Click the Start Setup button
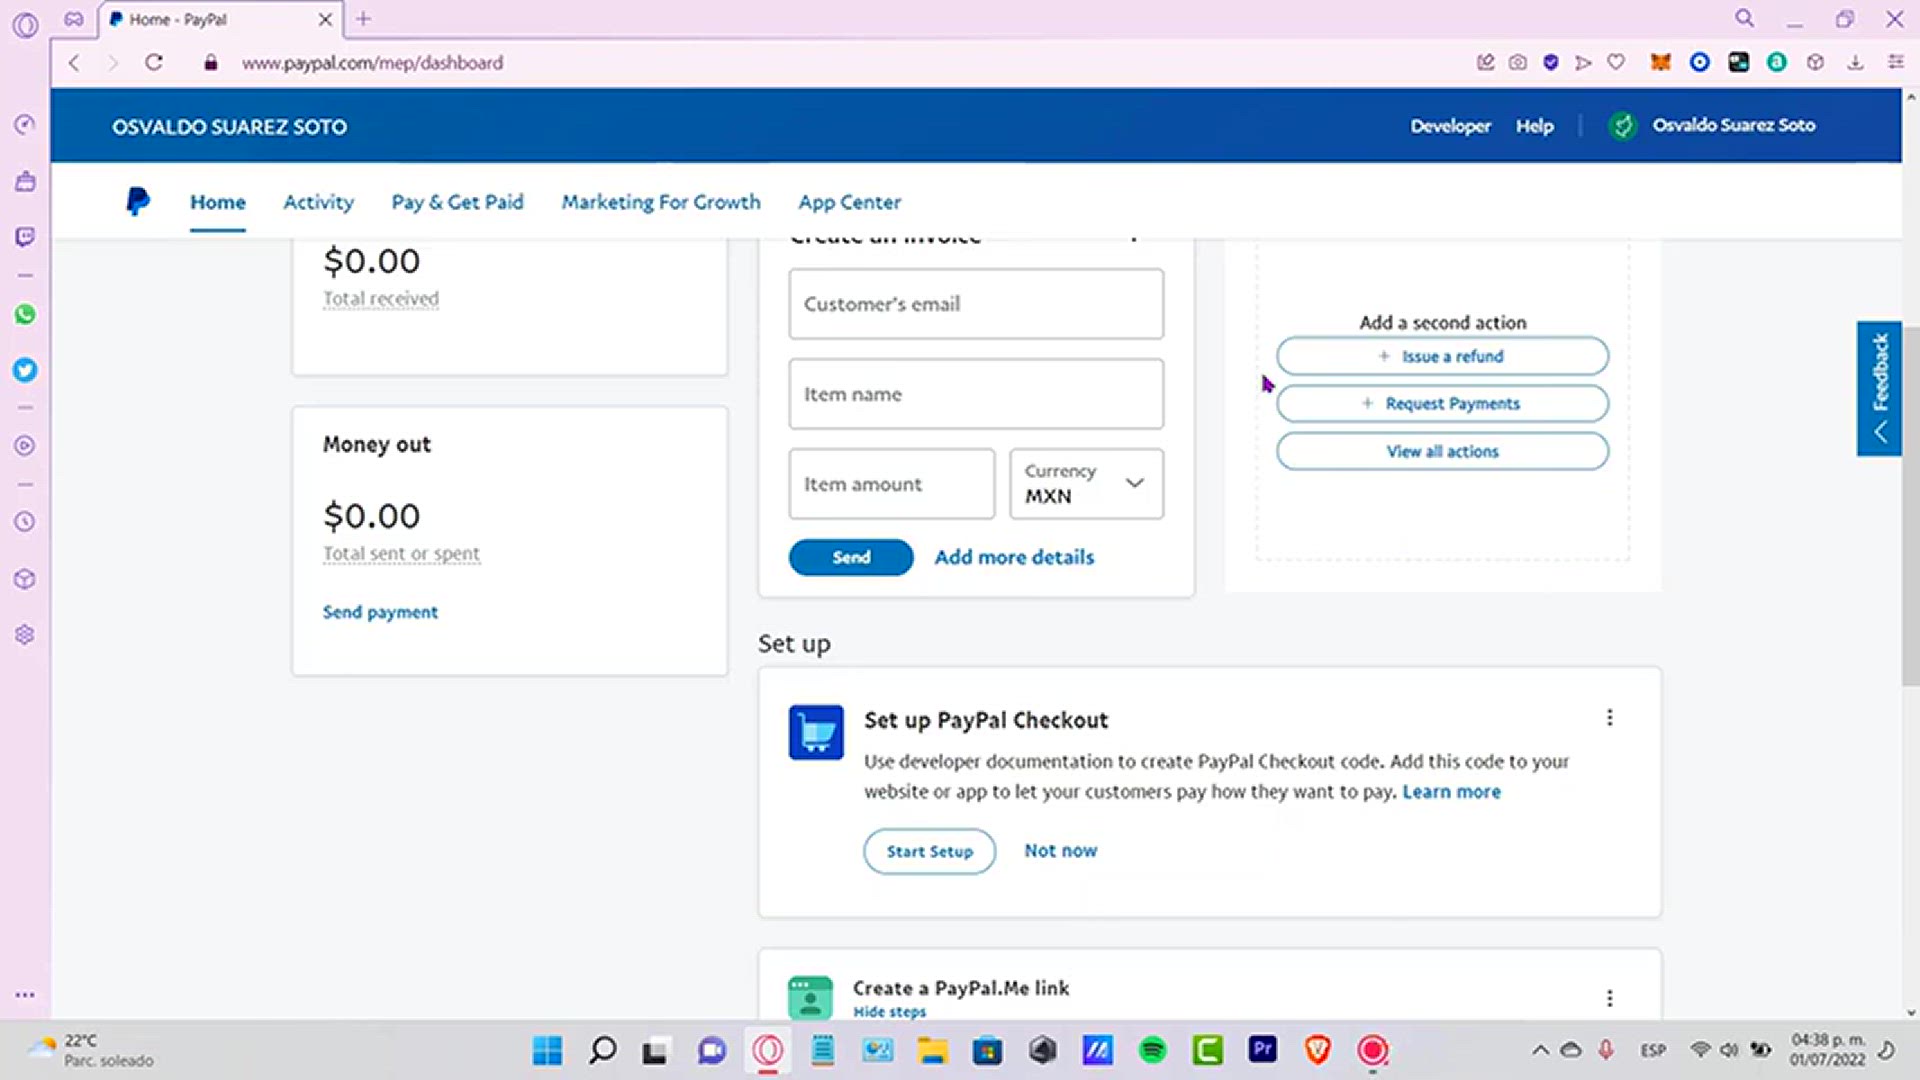The image size is (1920, 1080). 929,851
